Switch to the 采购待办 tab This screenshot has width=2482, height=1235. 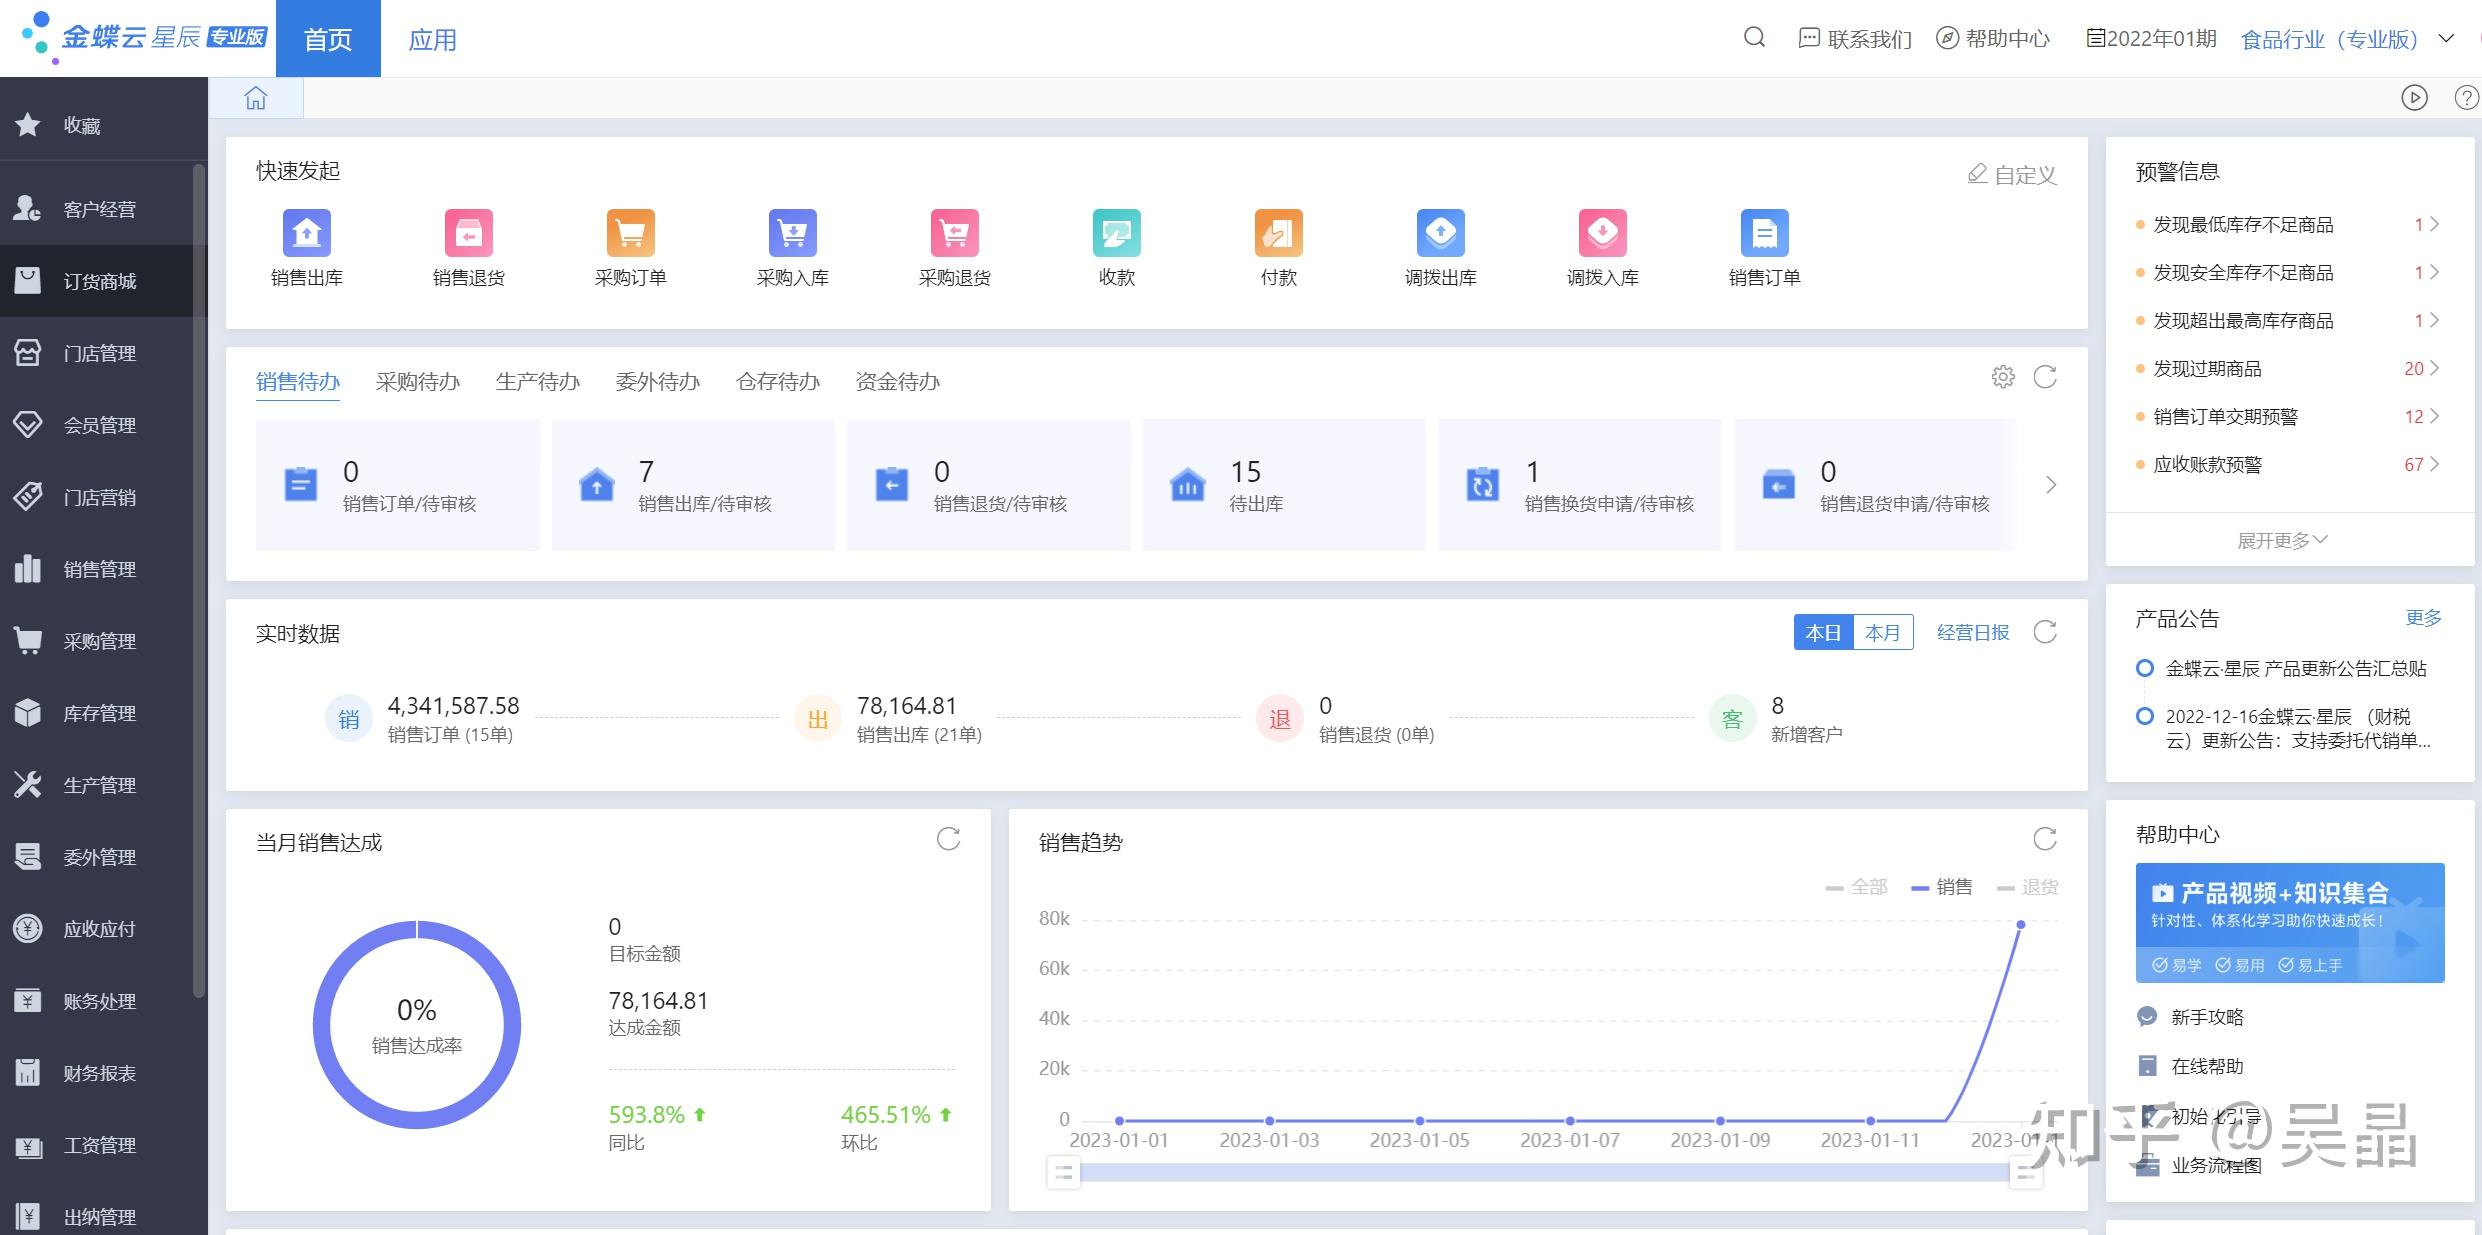pyautogui.click(x=417, y=382)
